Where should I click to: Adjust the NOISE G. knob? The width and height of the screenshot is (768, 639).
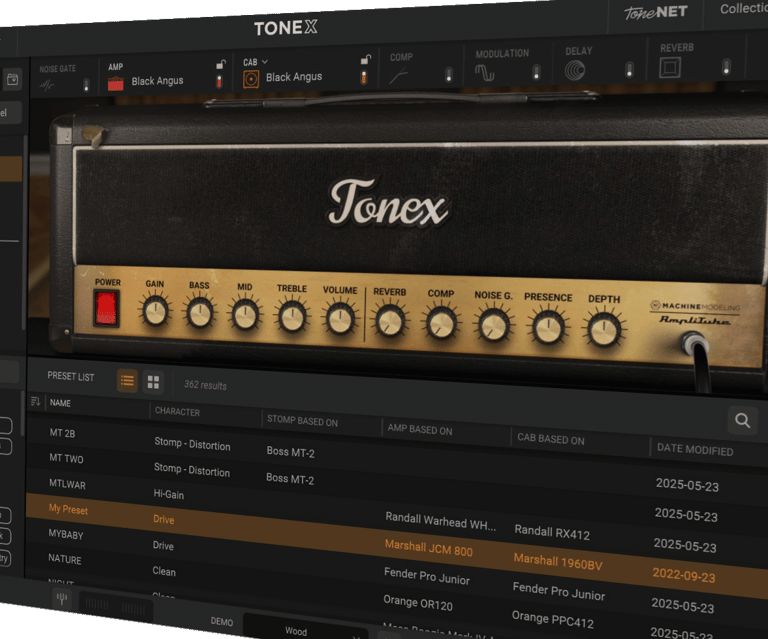(x=494, y=327)
